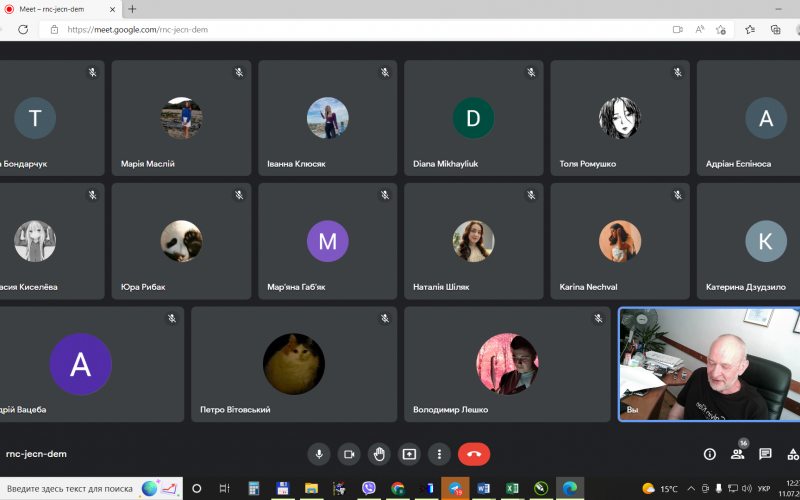Click the camera permission icon in address bar
This screenshot has height=500, width=800.
click(x=678, y=30)
